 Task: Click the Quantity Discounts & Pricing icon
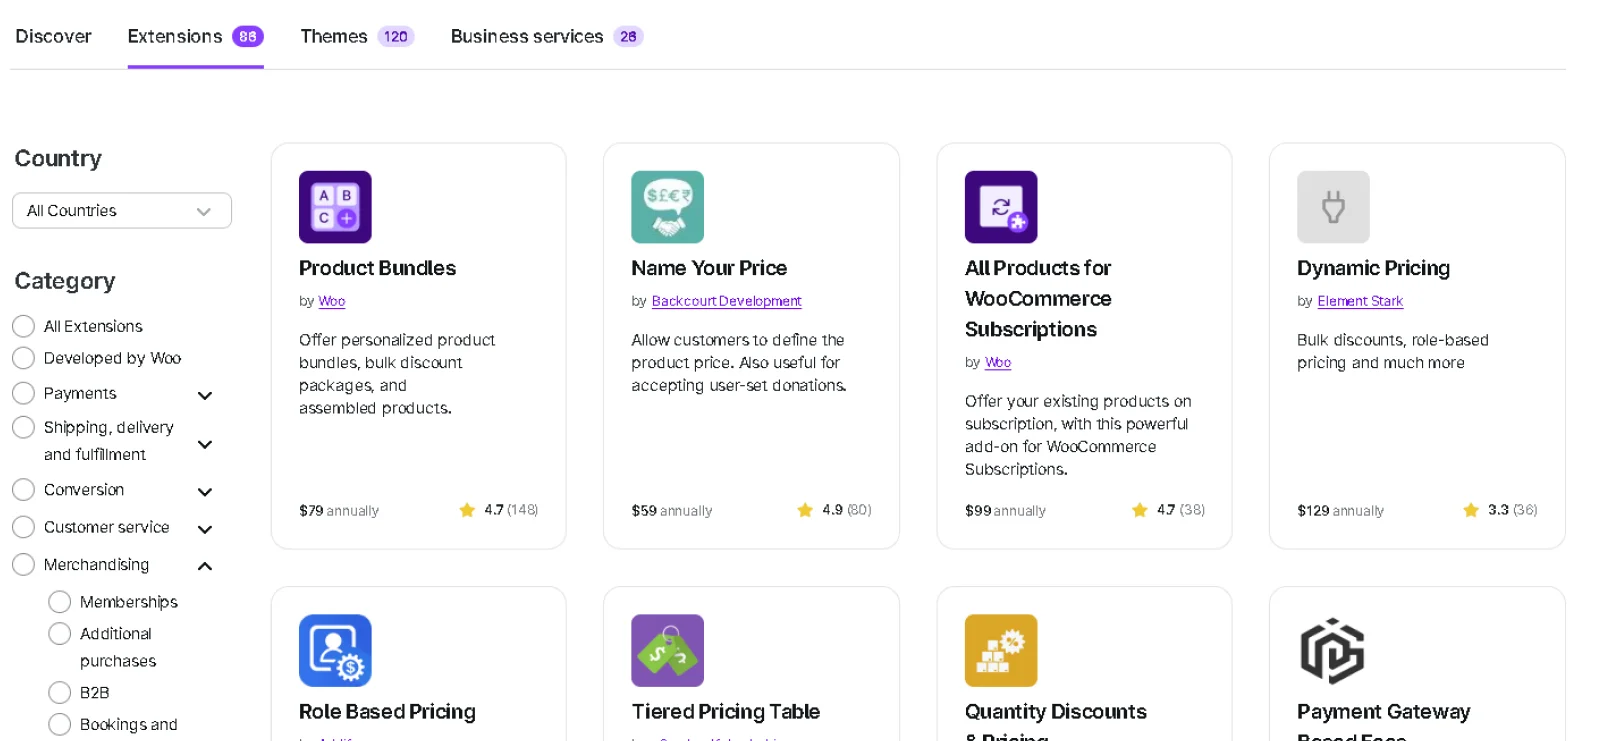point(1000,650)
